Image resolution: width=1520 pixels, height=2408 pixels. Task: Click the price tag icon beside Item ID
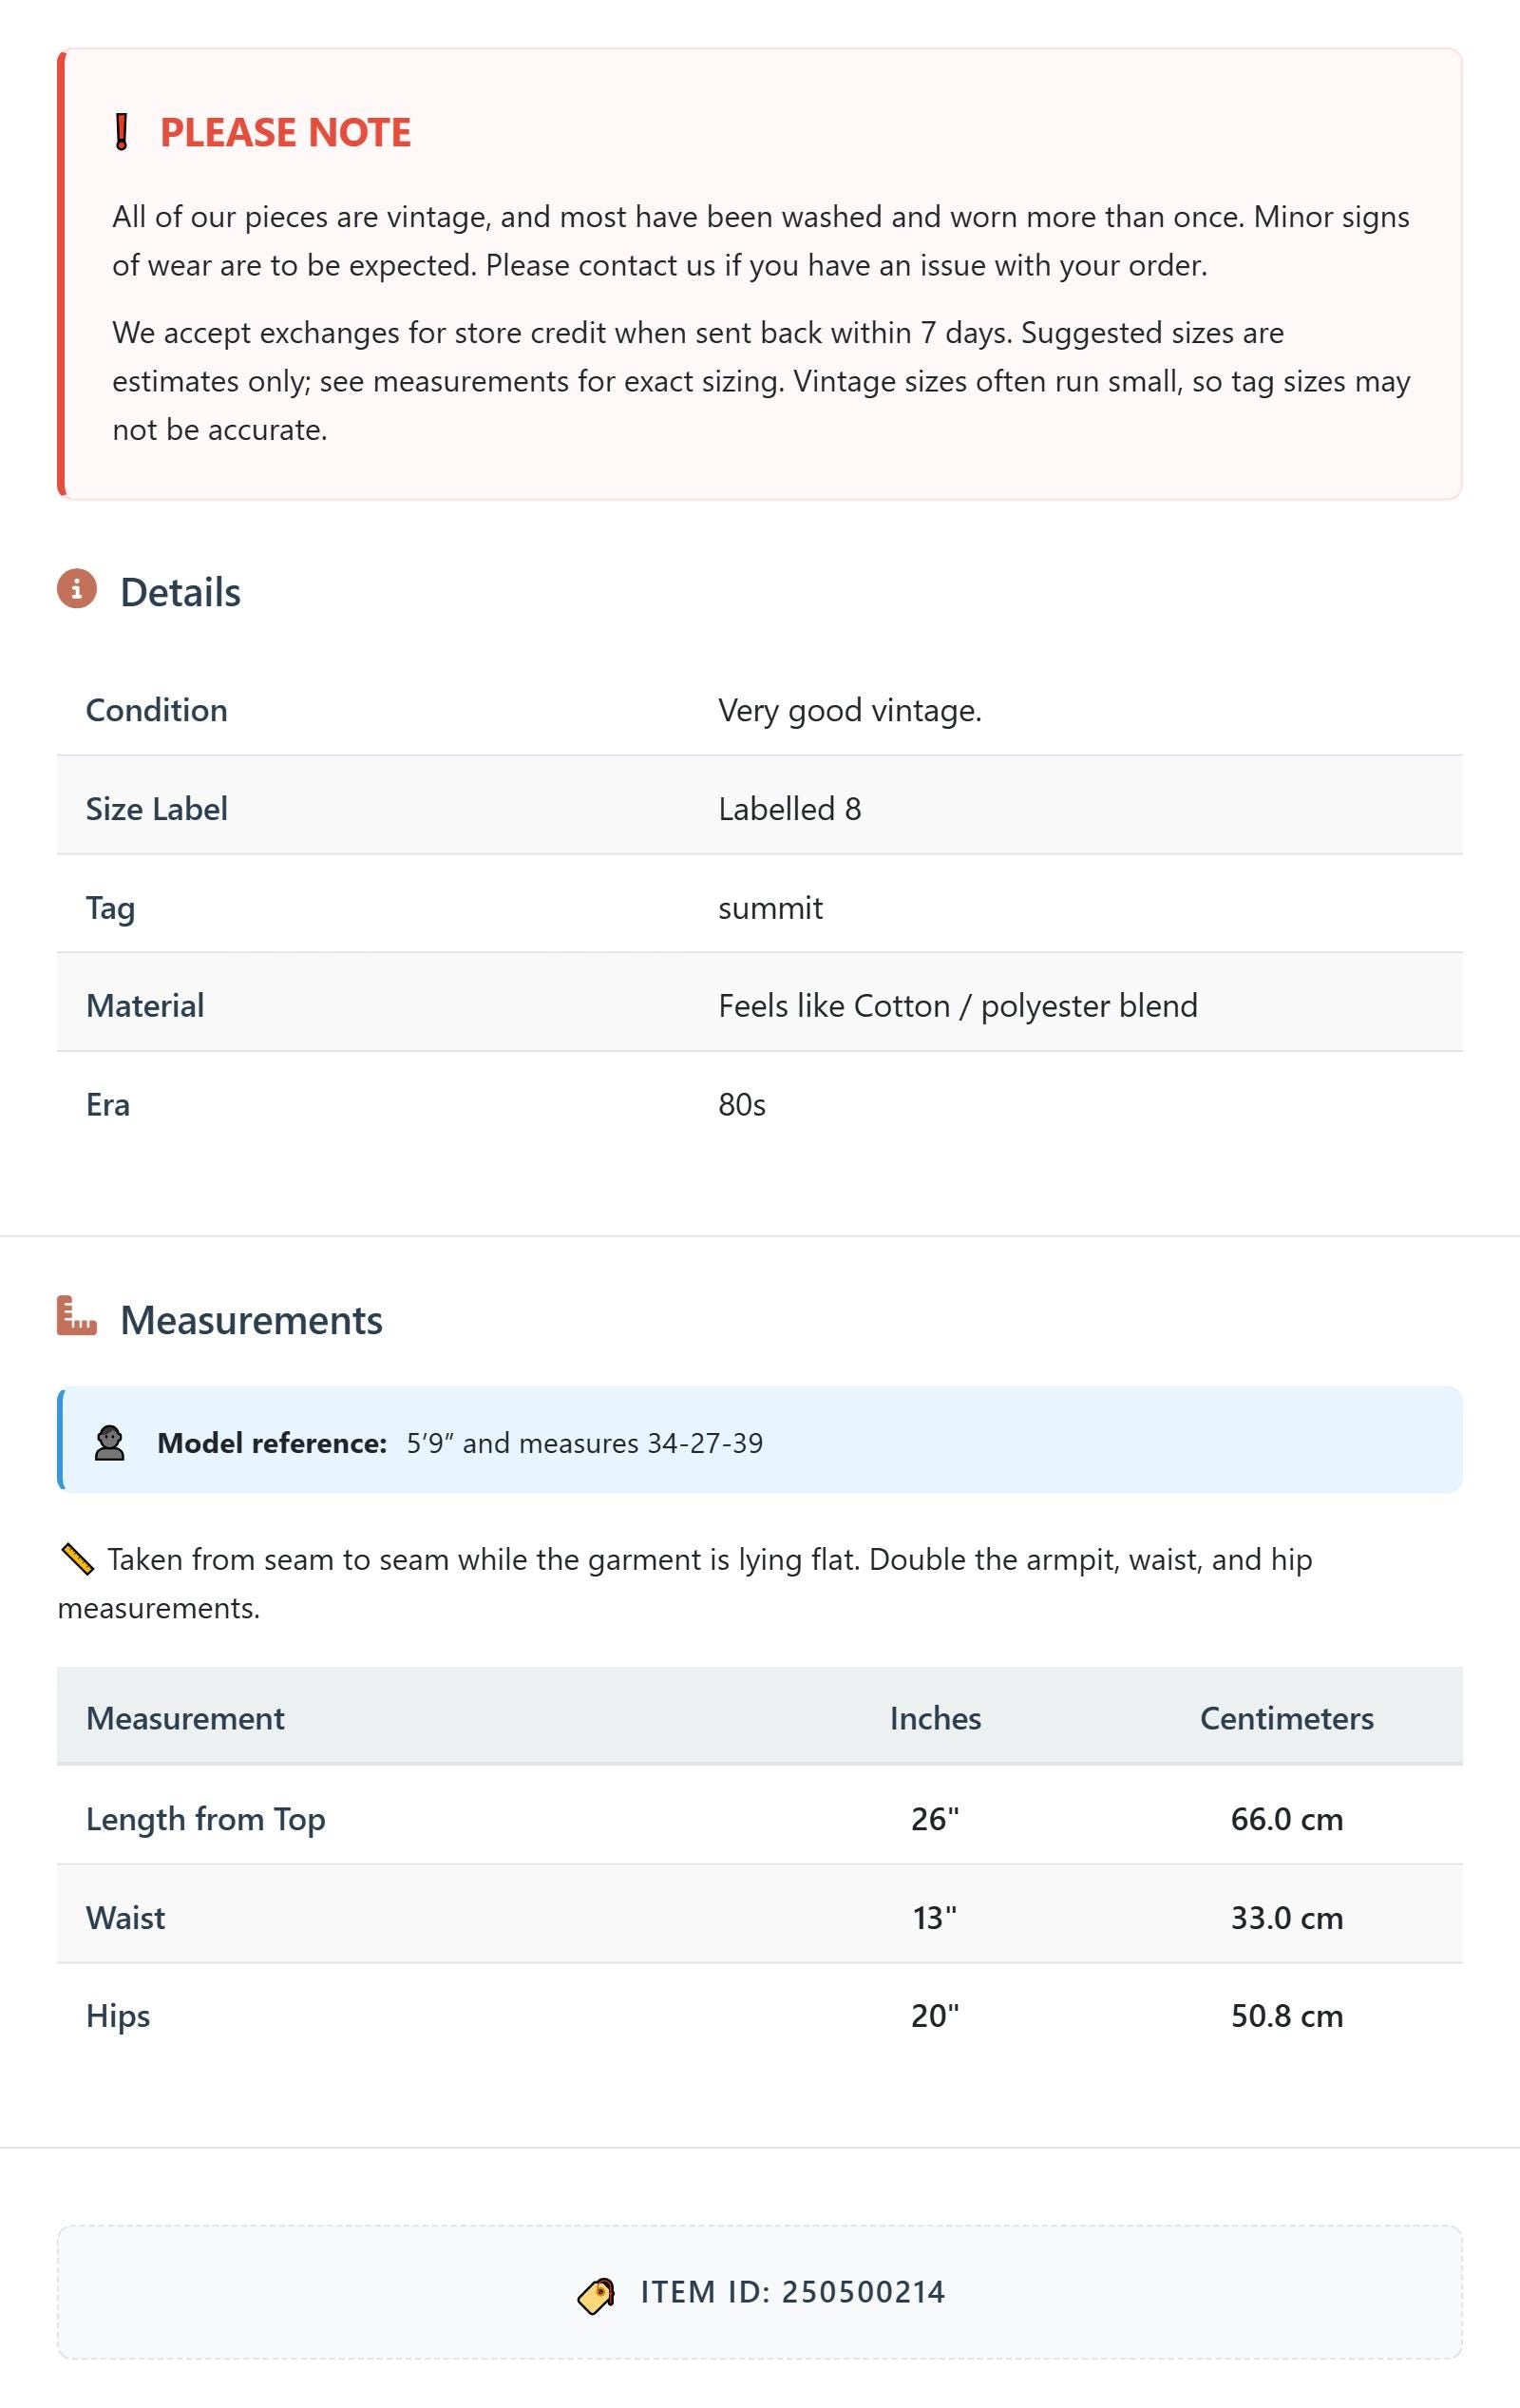[596, 2295]
